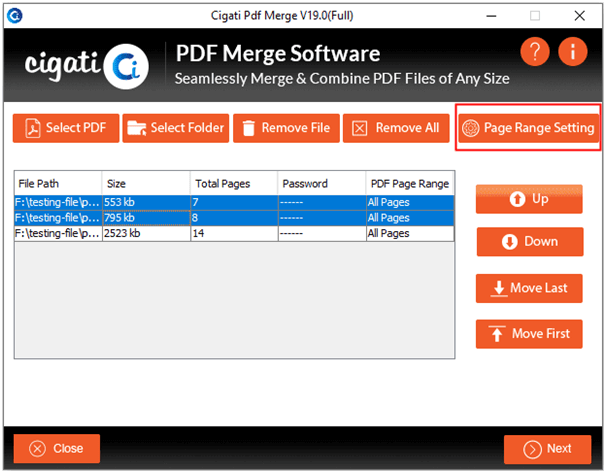Click the PDF Page Range column header
The width and height of the screenshot is (606, 473).
(x=410, y=183)
